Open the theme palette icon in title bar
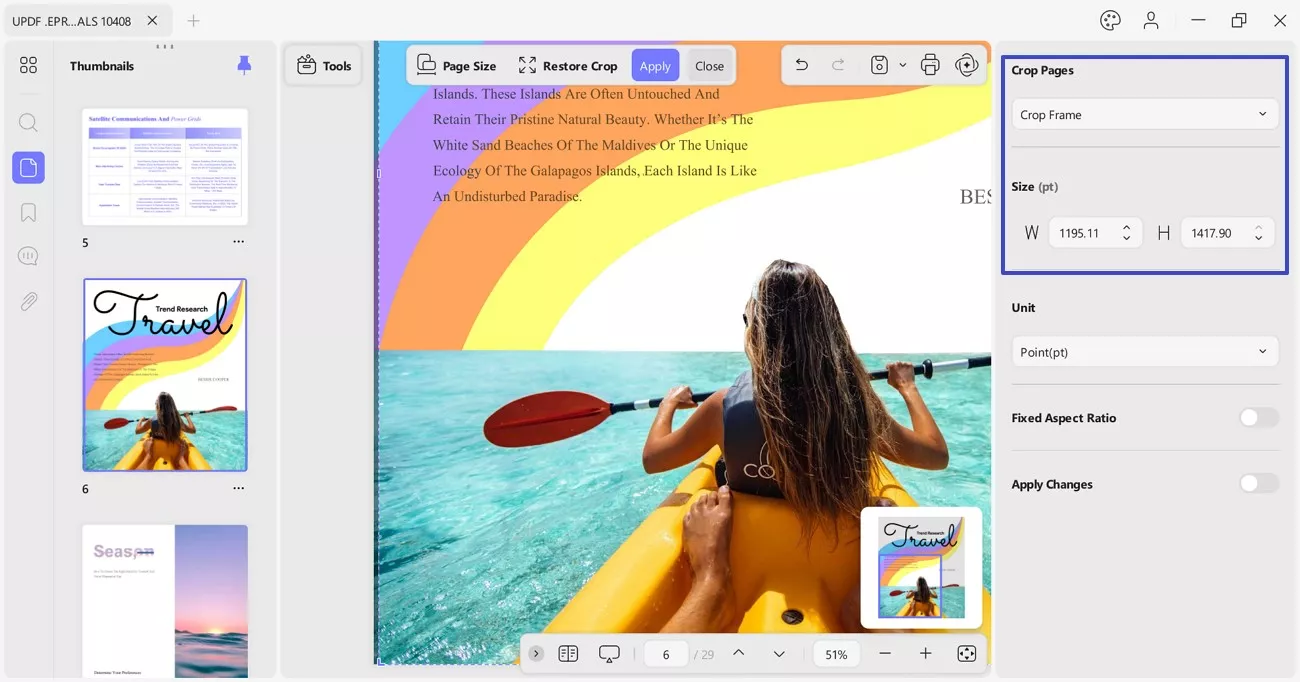This screenshot has height=682, width=1300. click(1110, 20)
